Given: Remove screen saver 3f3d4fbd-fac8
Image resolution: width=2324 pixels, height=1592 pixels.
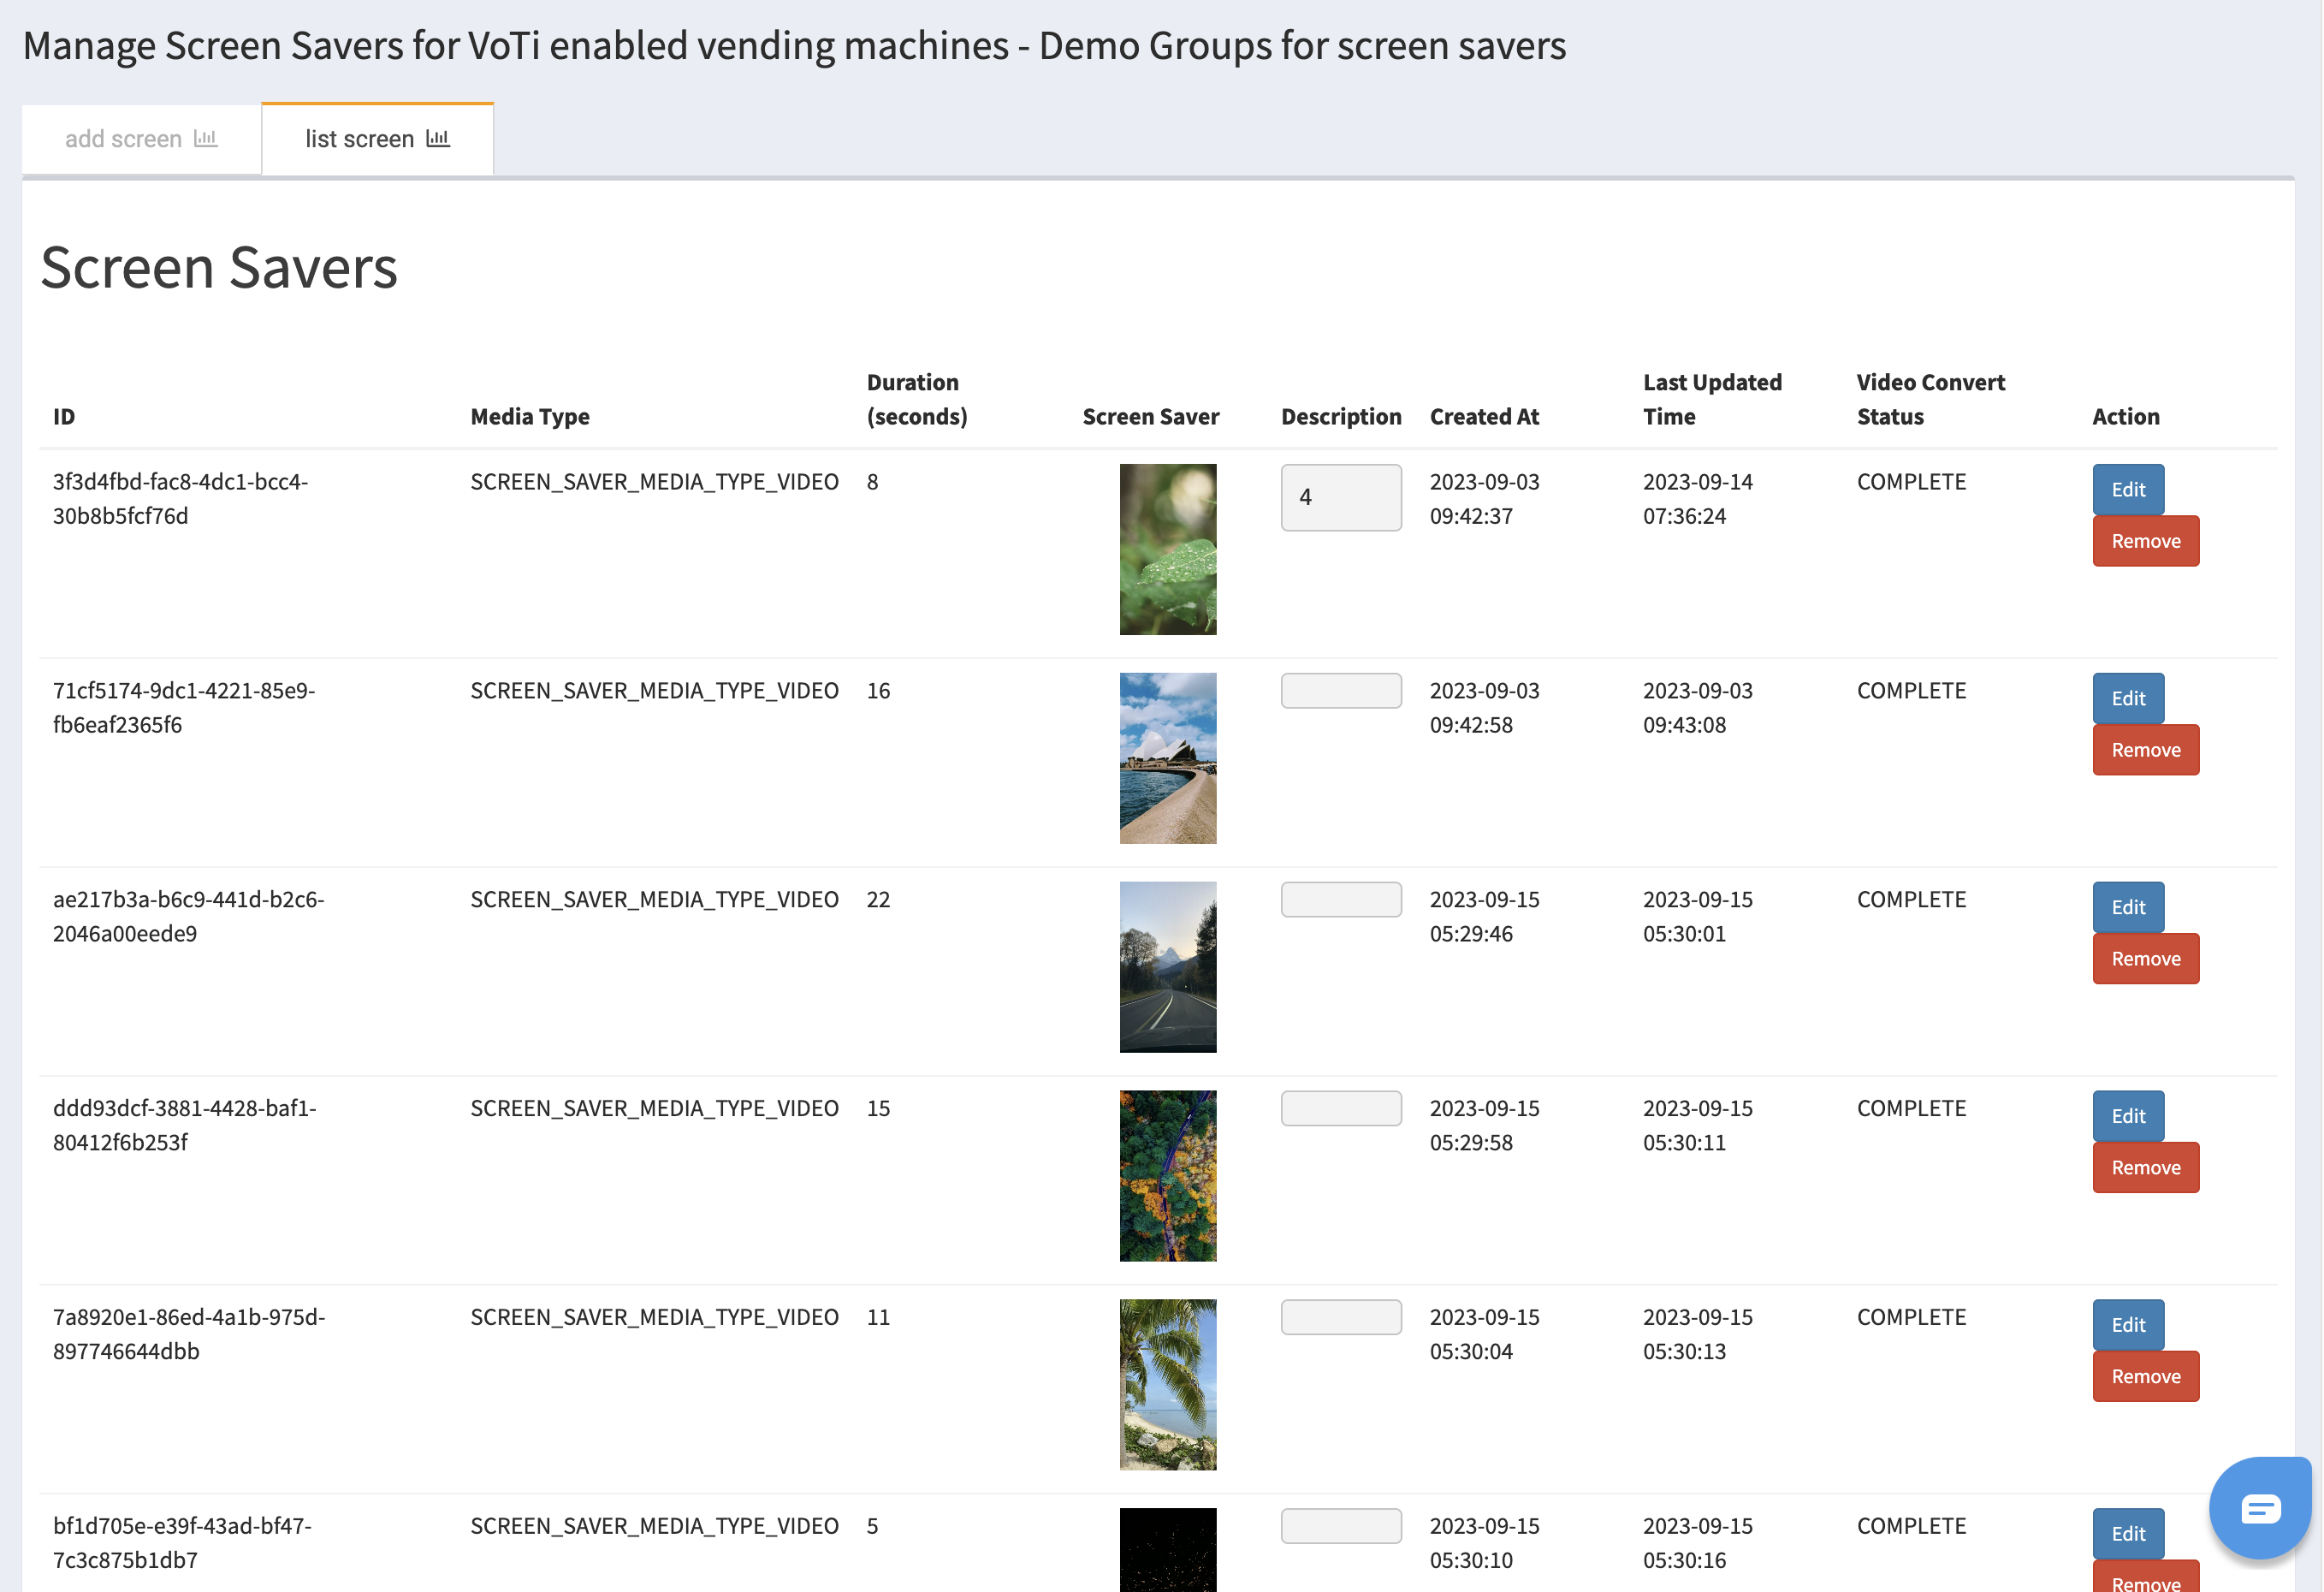Looking at the screenshot, I should pyautogui.click(x=2145, y=541).
